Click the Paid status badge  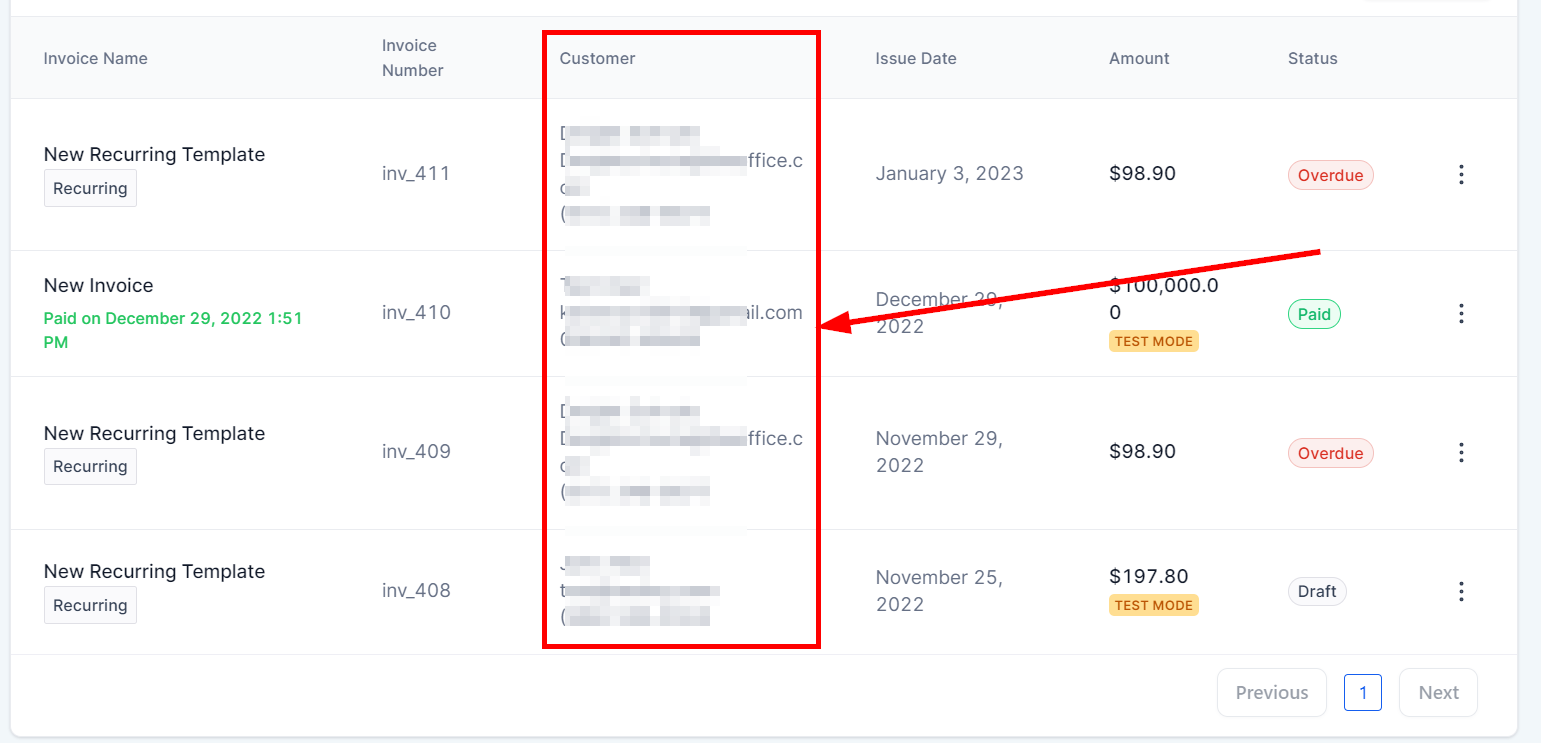coord(1314,314)
